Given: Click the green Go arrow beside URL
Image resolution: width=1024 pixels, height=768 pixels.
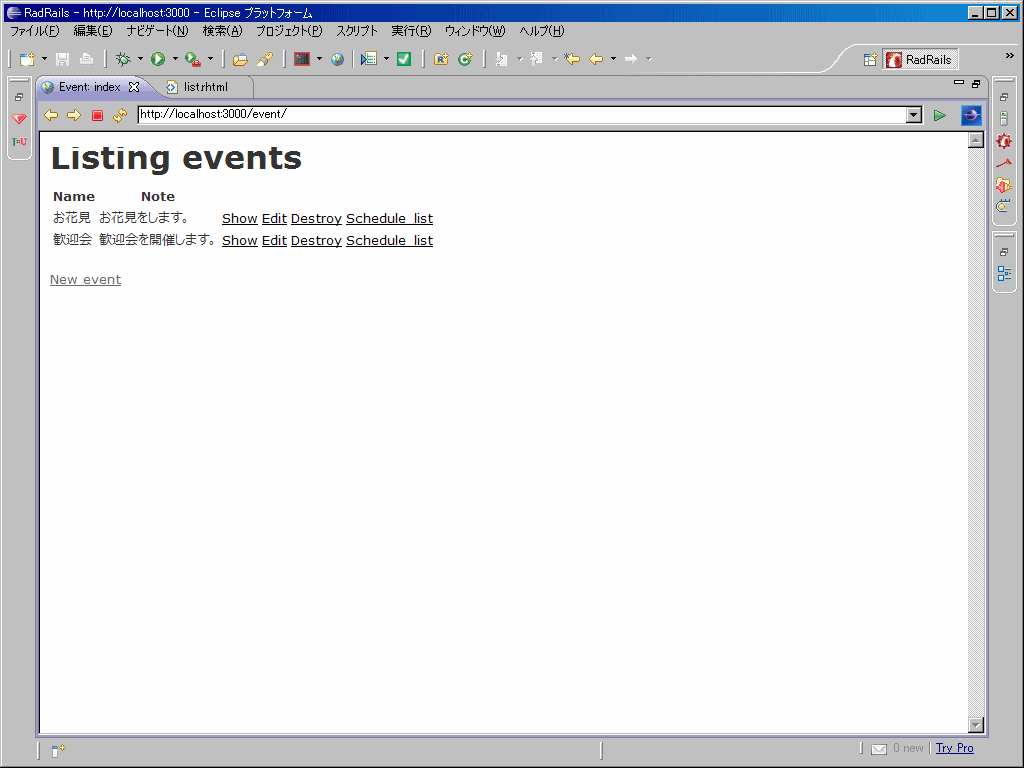Looking at the screenshot, I should click(x=940, y=116).
